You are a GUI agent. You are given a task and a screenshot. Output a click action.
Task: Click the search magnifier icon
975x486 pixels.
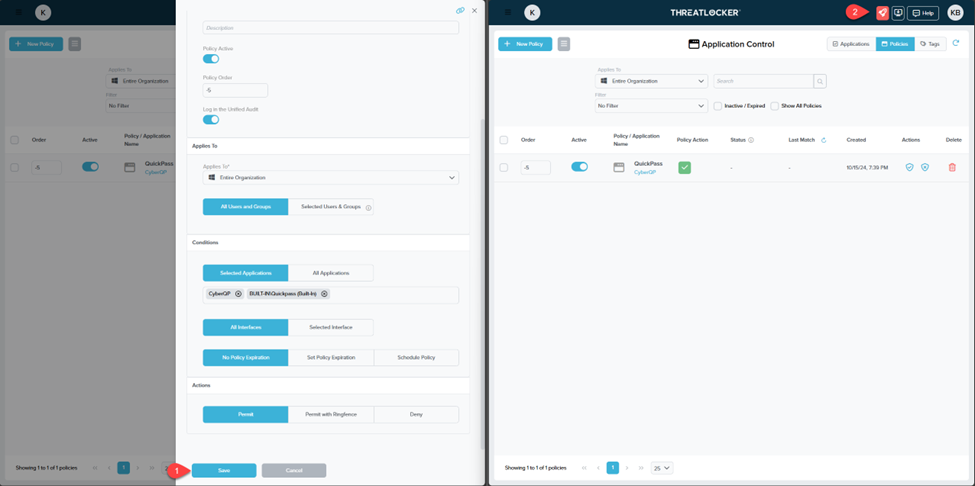(x=820, y=81)
